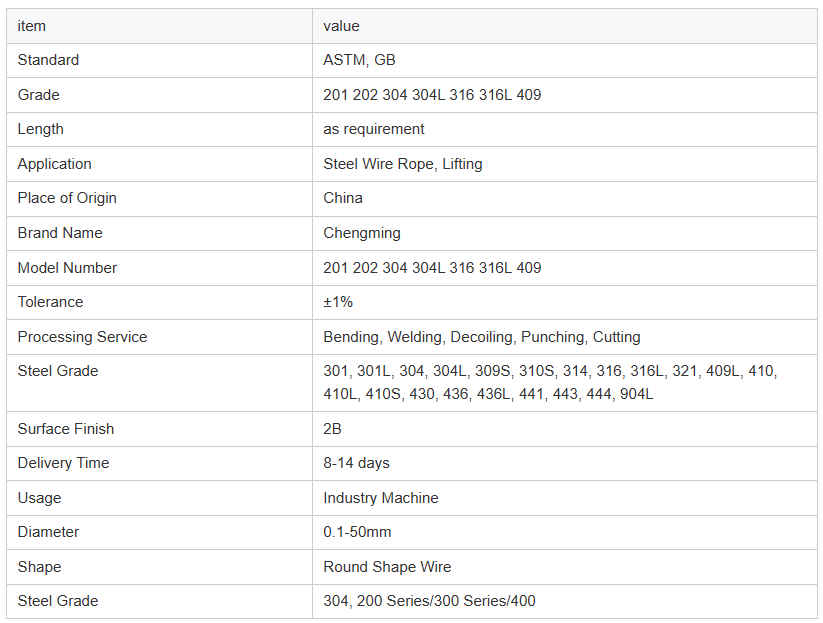This screenshot has height=623, width=823.
Task: Select the 'Model Number' row label
Action: tap(67, 268)
